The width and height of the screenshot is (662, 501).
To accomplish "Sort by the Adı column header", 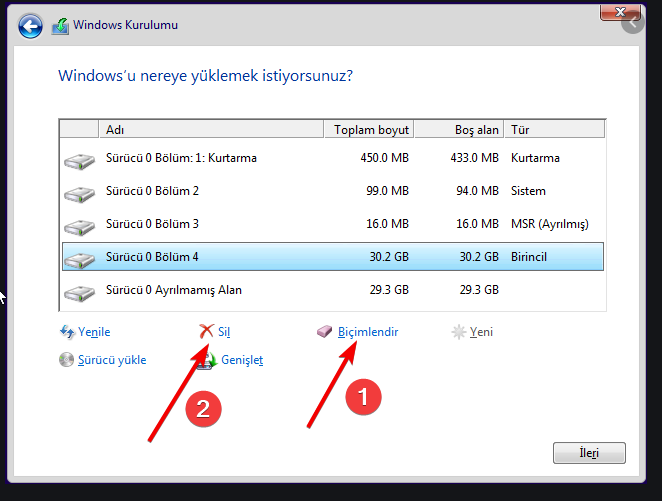I will [x=211, y=130].
